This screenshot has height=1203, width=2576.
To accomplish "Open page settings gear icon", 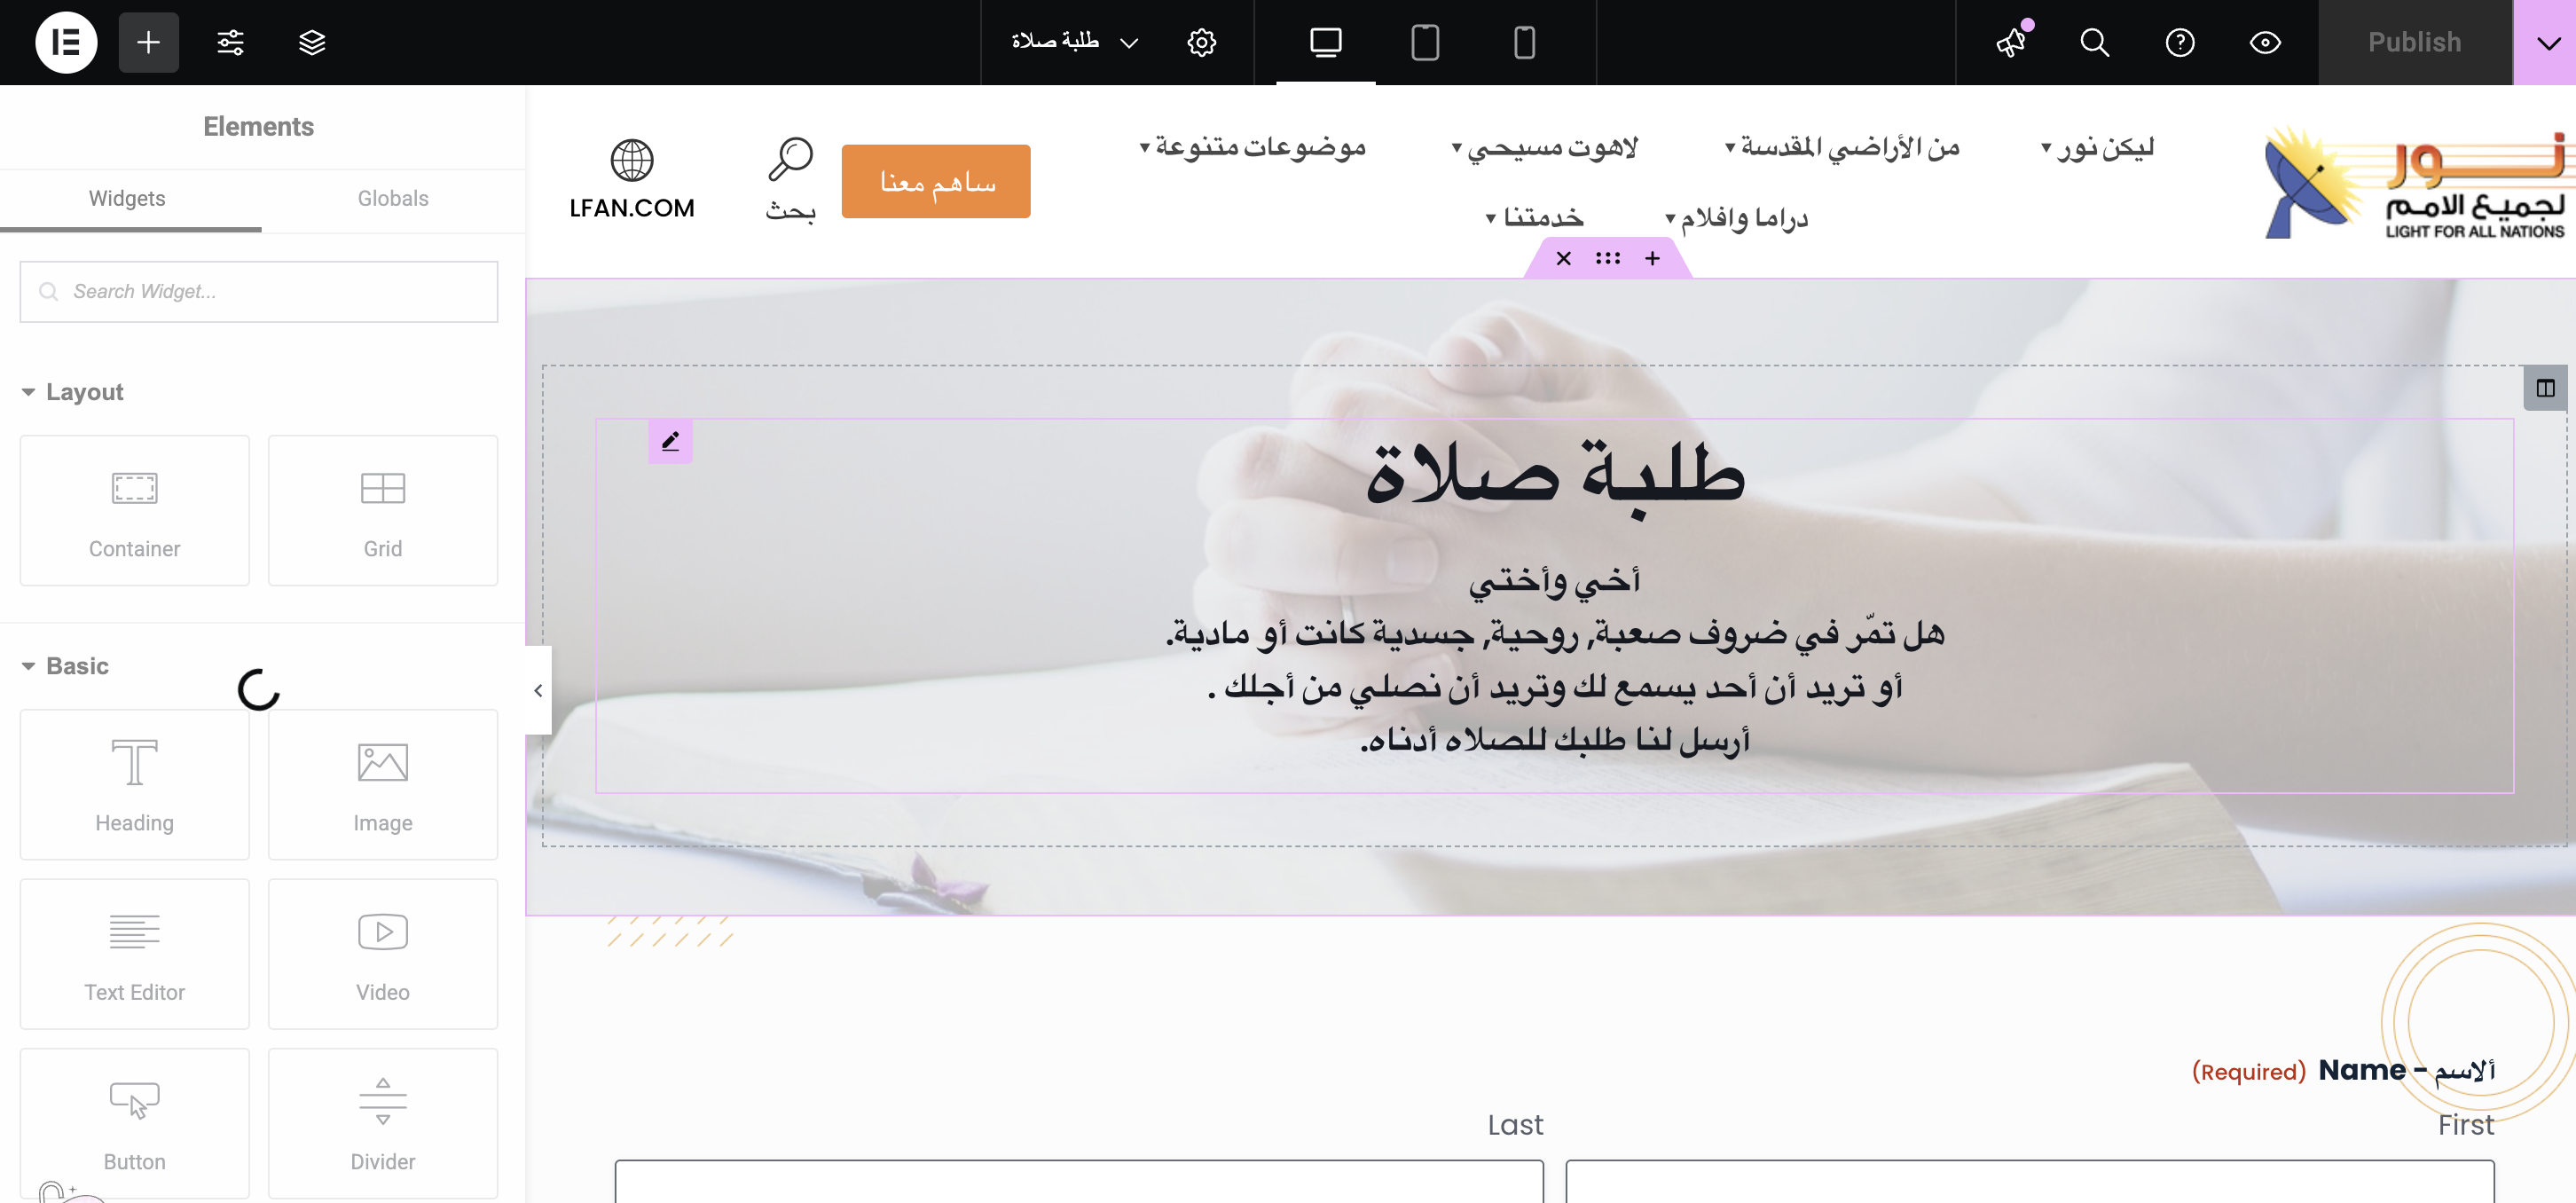I will click(1201, 42).
